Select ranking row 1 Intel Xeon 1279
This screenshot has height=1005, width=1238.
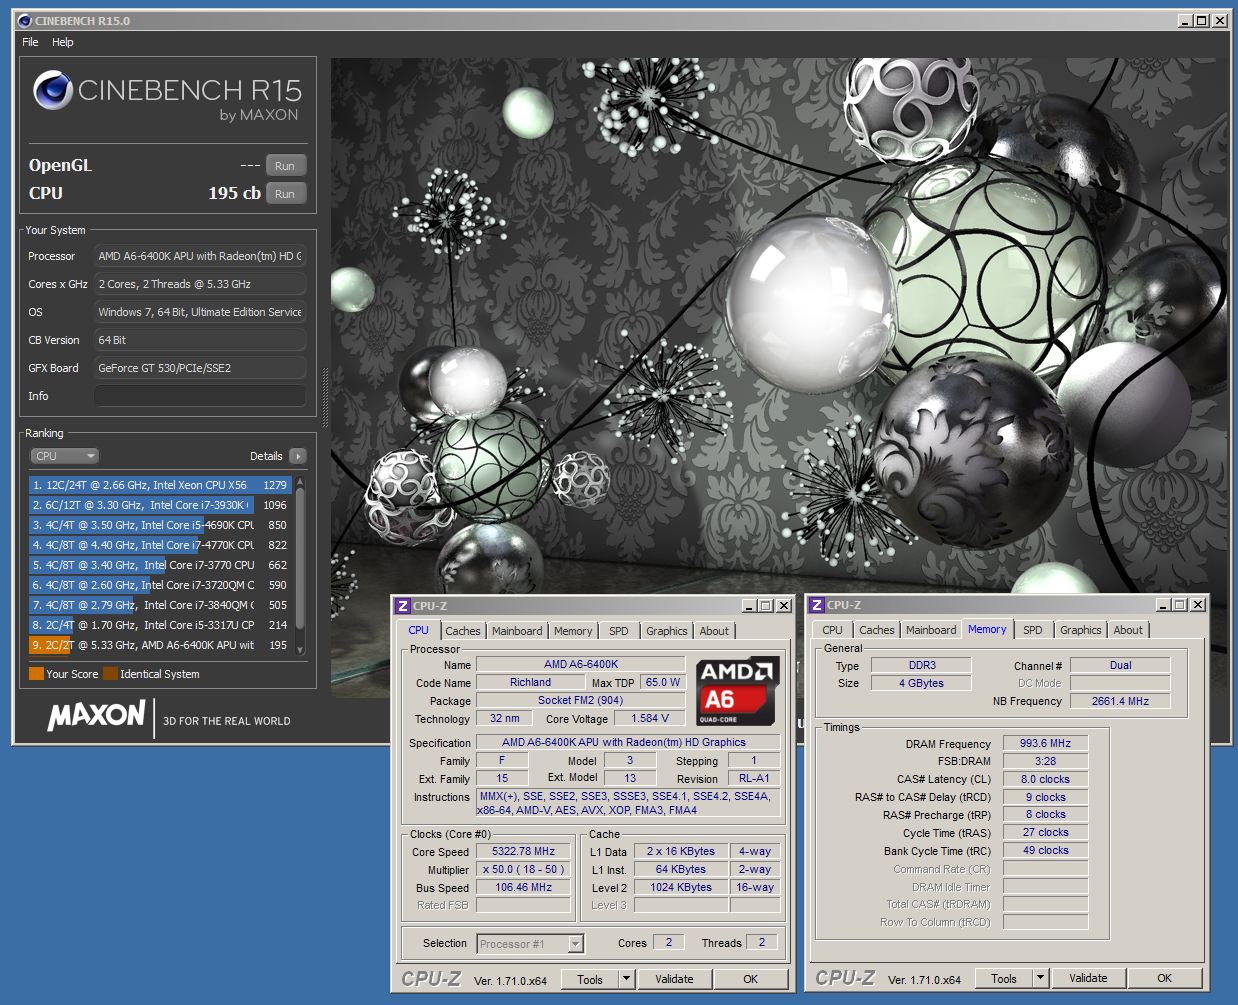[x=160, y=485]
